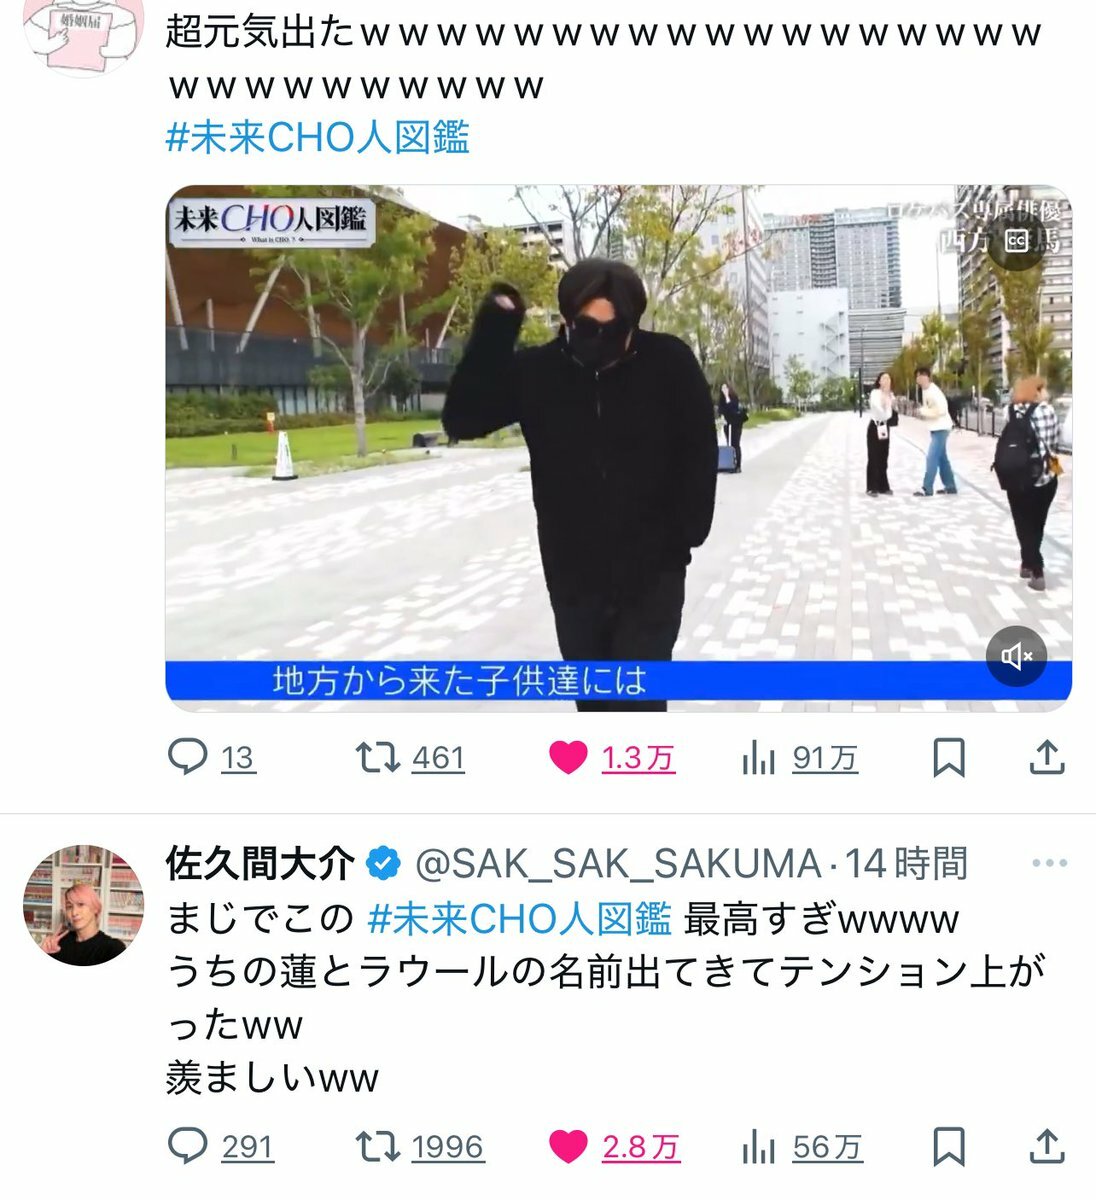Viewport: 1096px width, 1200px height.
Task: Open the 佐久間大介 tweet options menu
Action: (x=1049, y=864)
